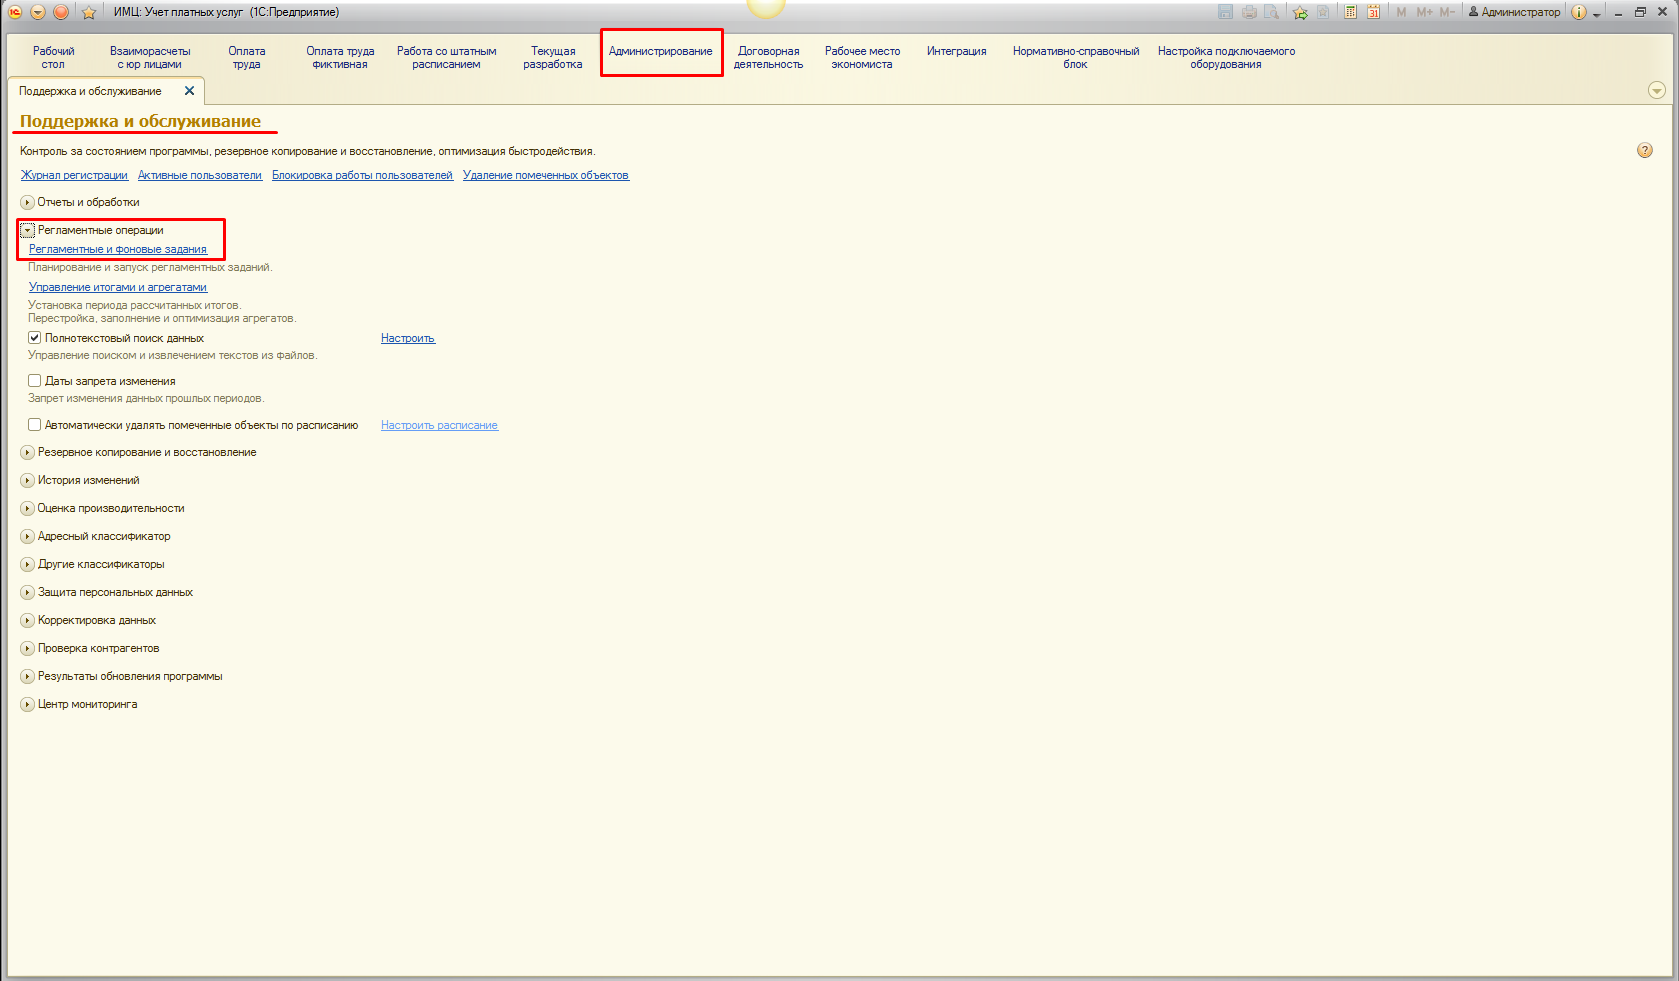Image resolution: width=1679 pixels, height=981 pixels.
Task: Check Автоматически удалять помеченные объекты по расписанию
Action: (x=35, y=425)
